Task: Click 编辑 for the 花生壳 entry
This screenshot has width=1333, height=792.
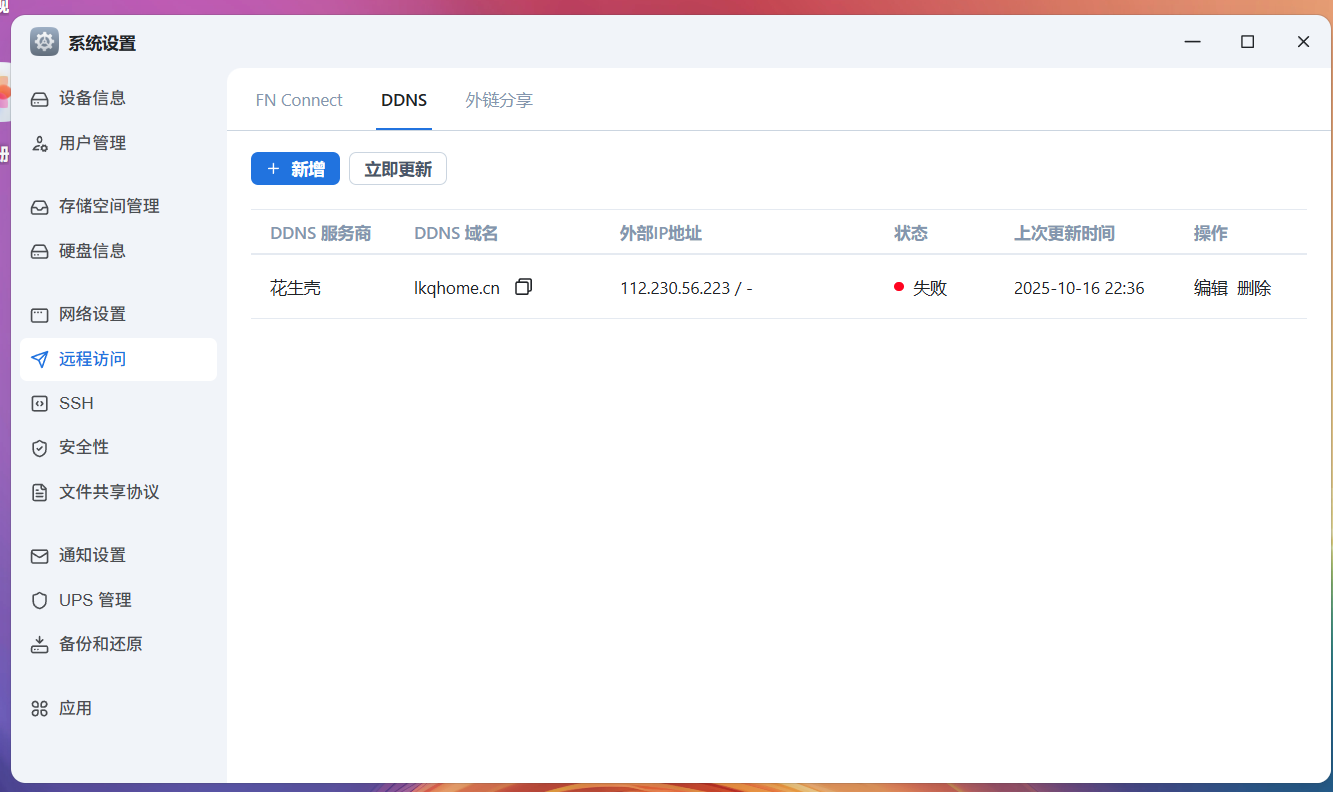Action: click(1210, 288)
